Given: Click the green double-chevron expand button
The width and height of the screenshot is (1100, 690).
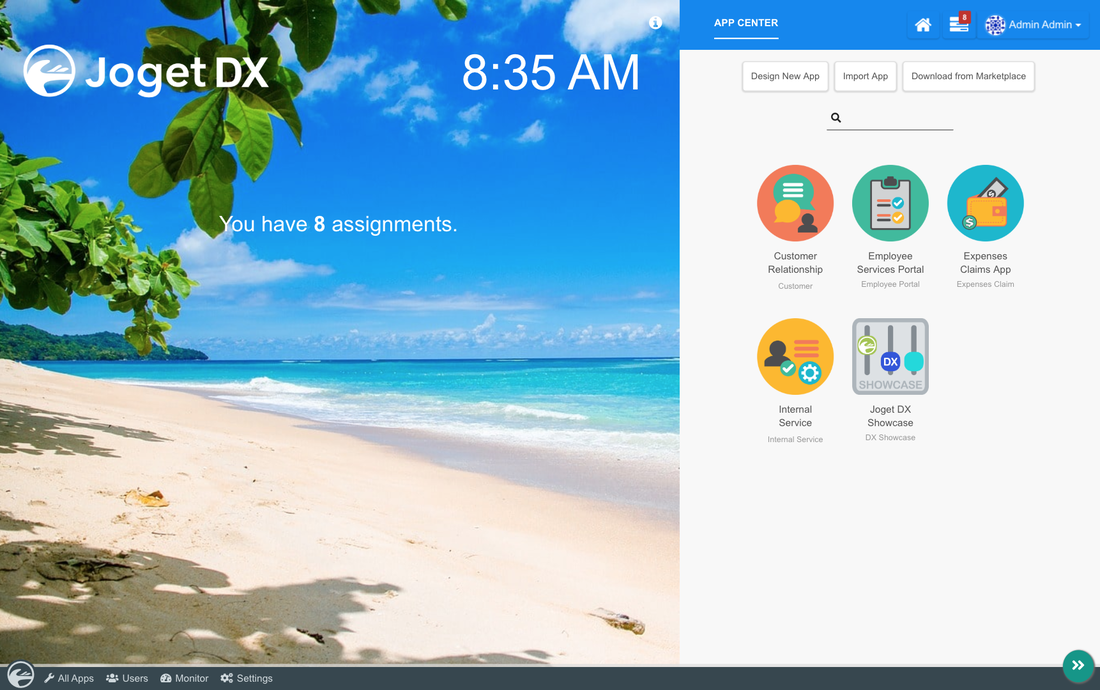Looking at the screenshot, I should [1078, 665].
